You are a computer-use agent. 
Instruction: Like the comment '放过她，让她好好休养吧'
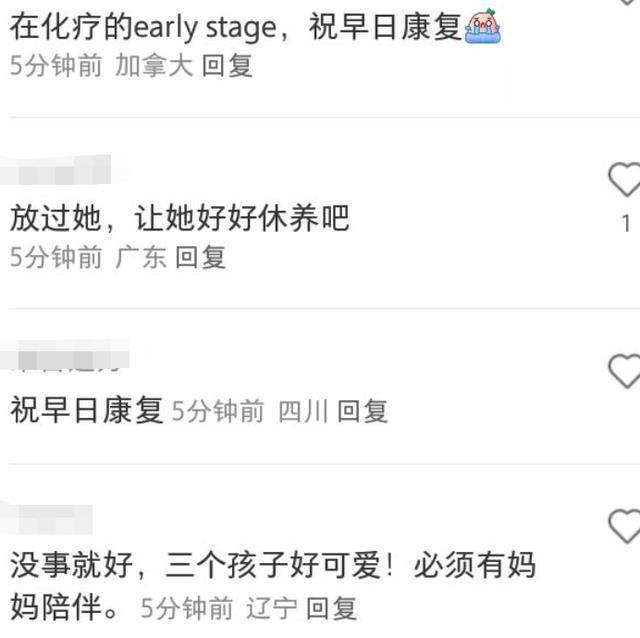624,179
